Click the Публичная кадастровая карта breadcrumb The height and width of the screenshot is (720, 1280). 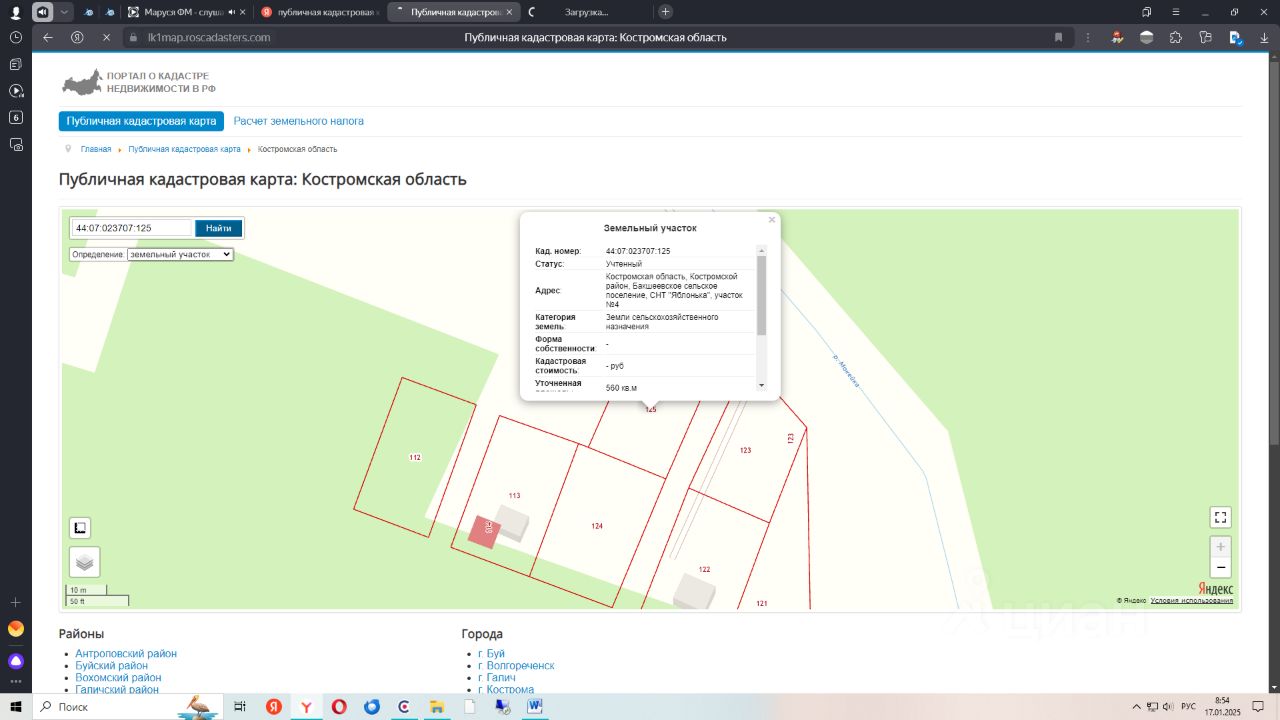pos(185,149)
